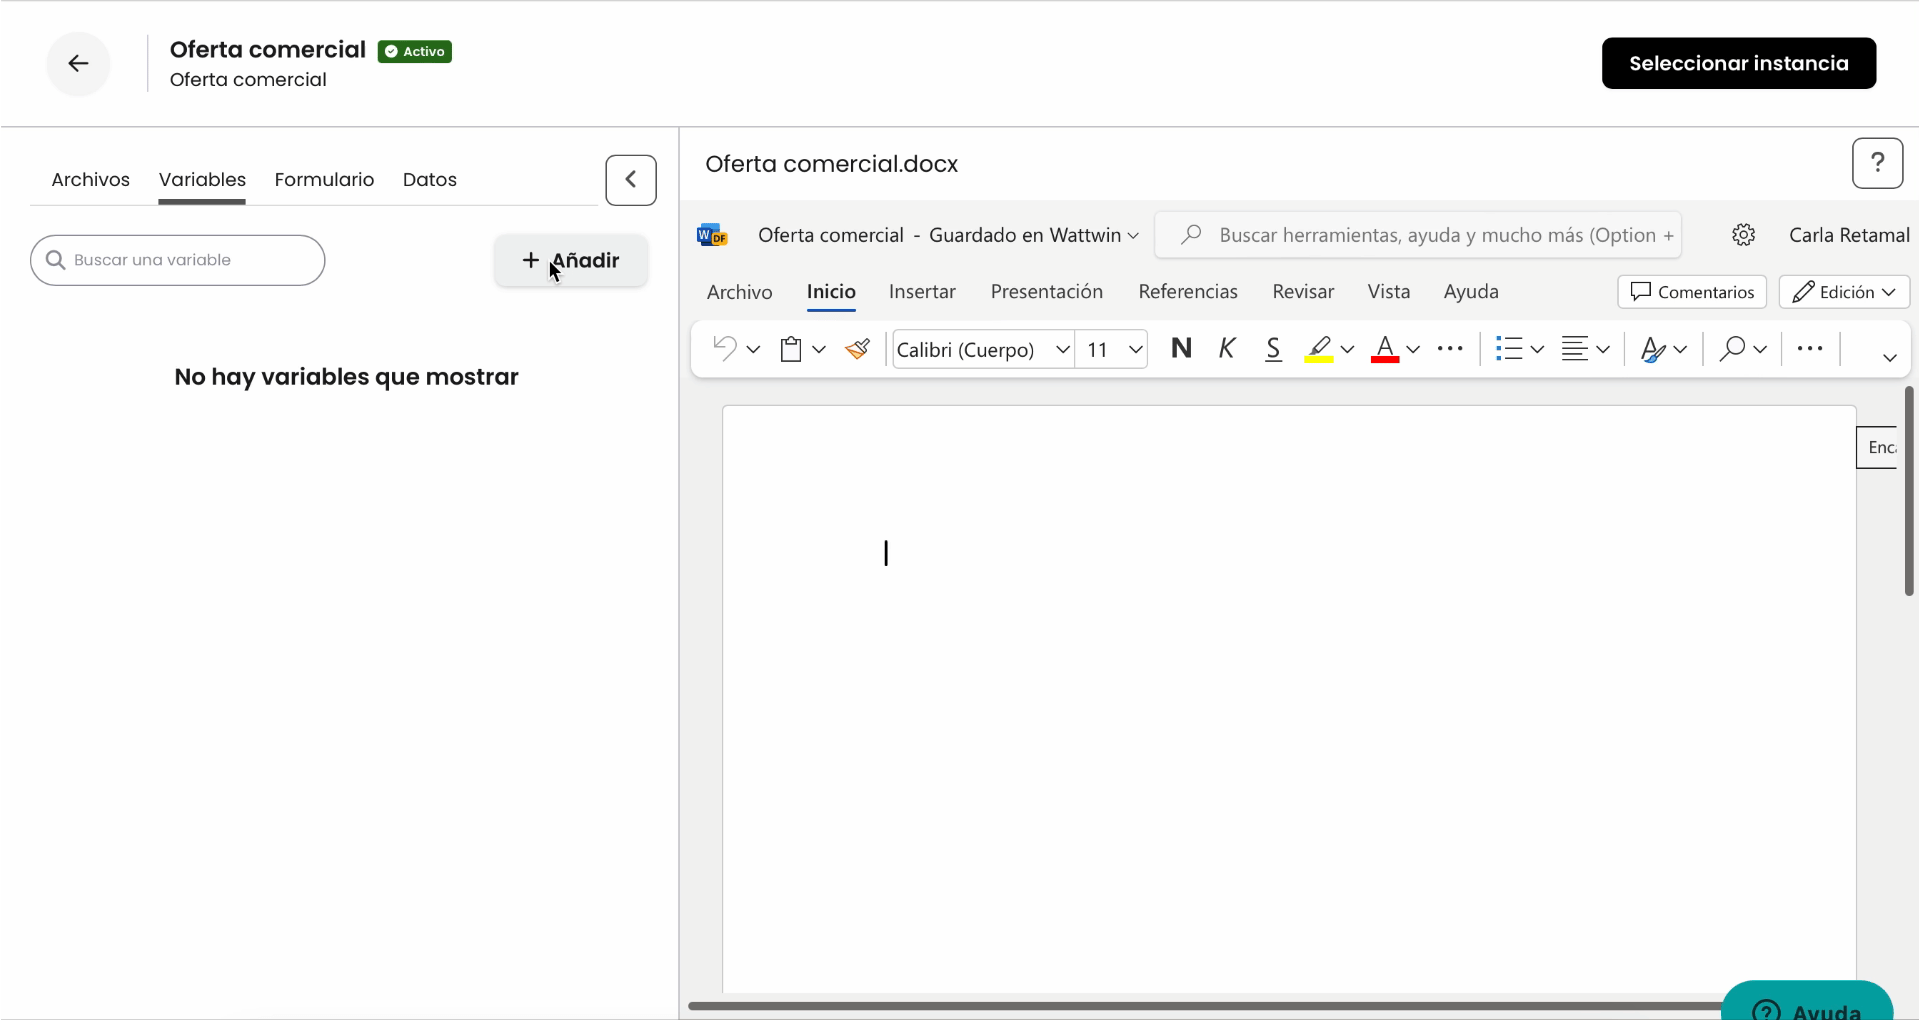Open the Find dropdown arrow
This screenshot has height=1020, width=1920.
click(x=1760, y=350)
